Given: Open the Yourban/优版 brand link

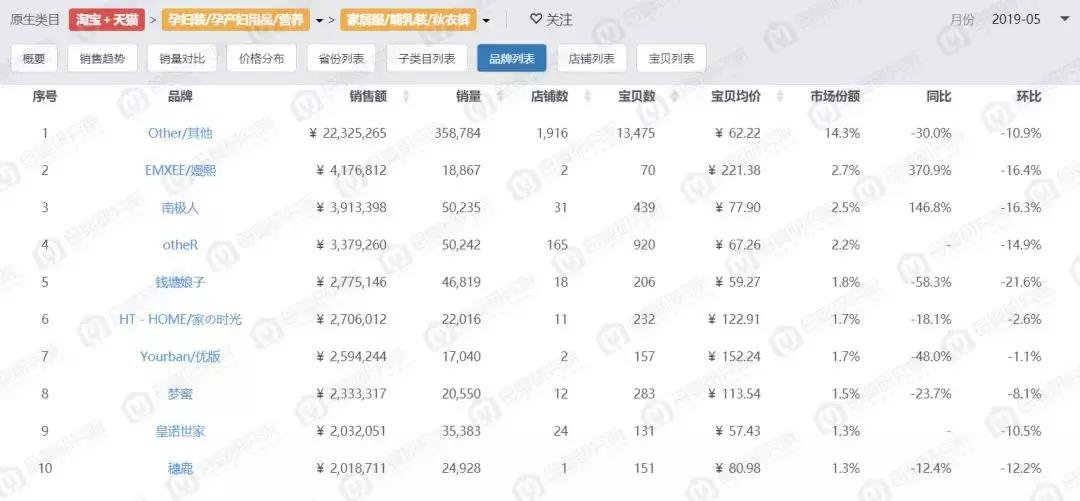Looking at the screenshot, I should point(180,356).
